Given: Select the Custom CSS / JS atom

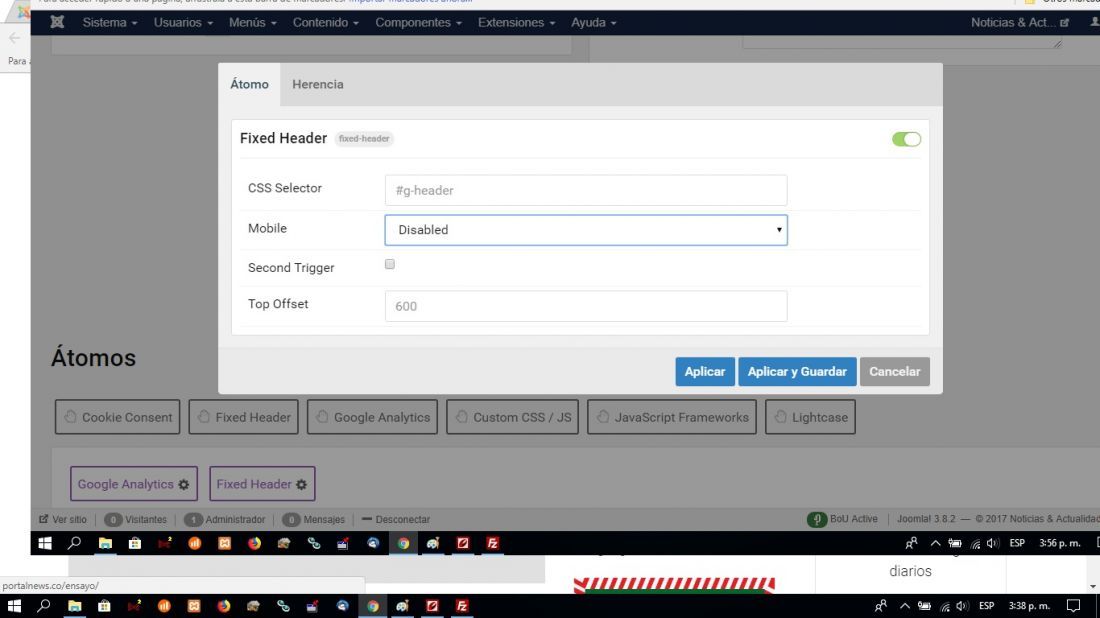Looking at the screenshot, I should point(512,417).
